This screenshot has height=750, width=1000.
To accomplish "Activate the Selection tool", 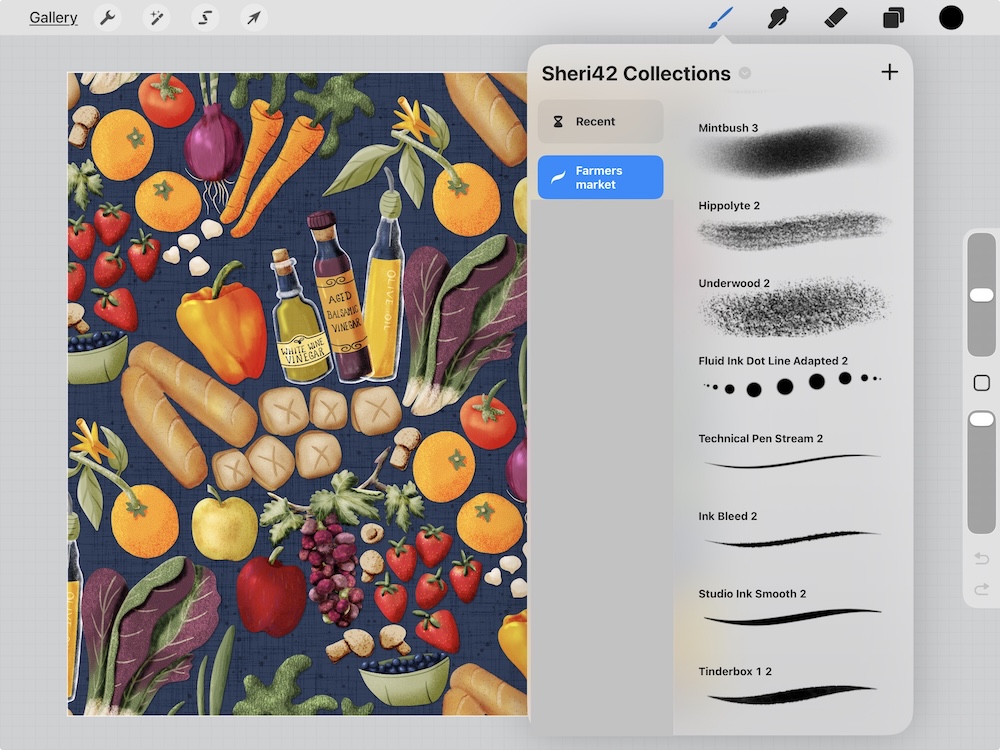I will (205, 18).
